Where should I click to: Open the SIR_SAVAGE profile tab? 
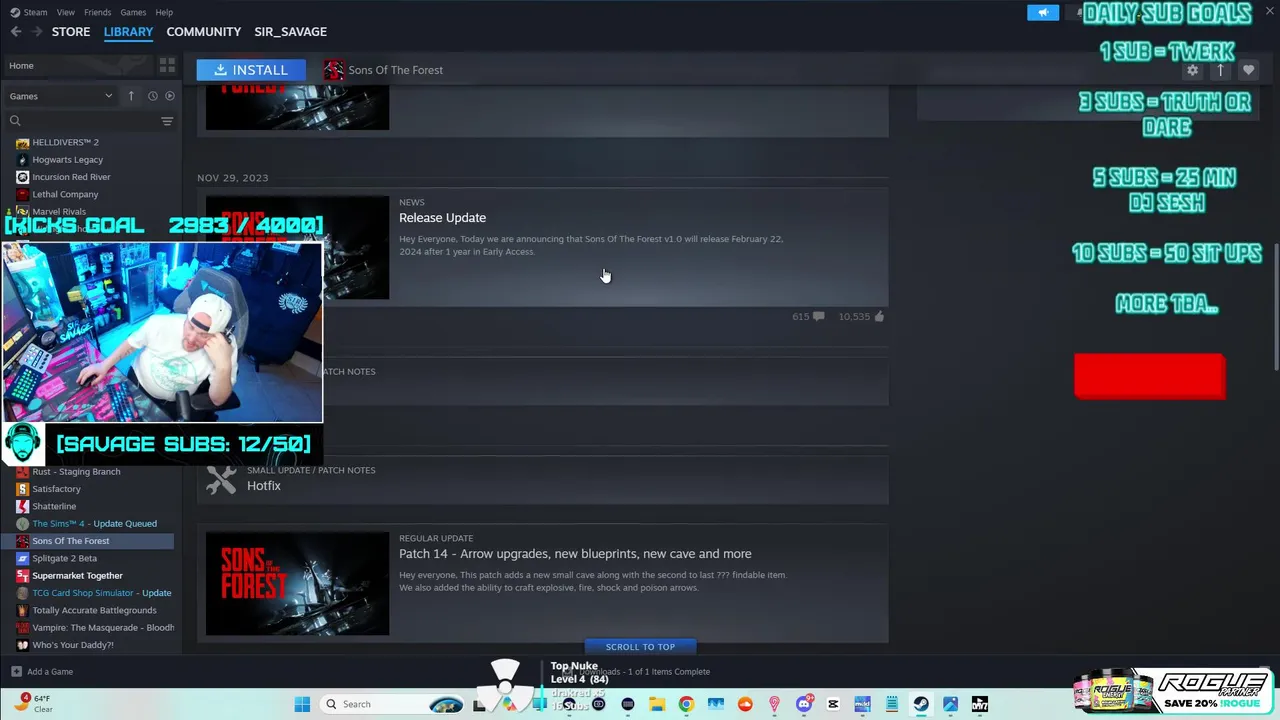[x=290, y=32]
